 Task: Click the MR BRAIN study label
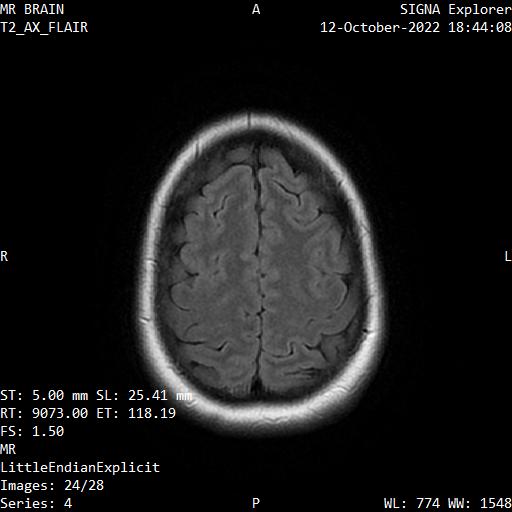pyautogui.click(x=32, y=9)
